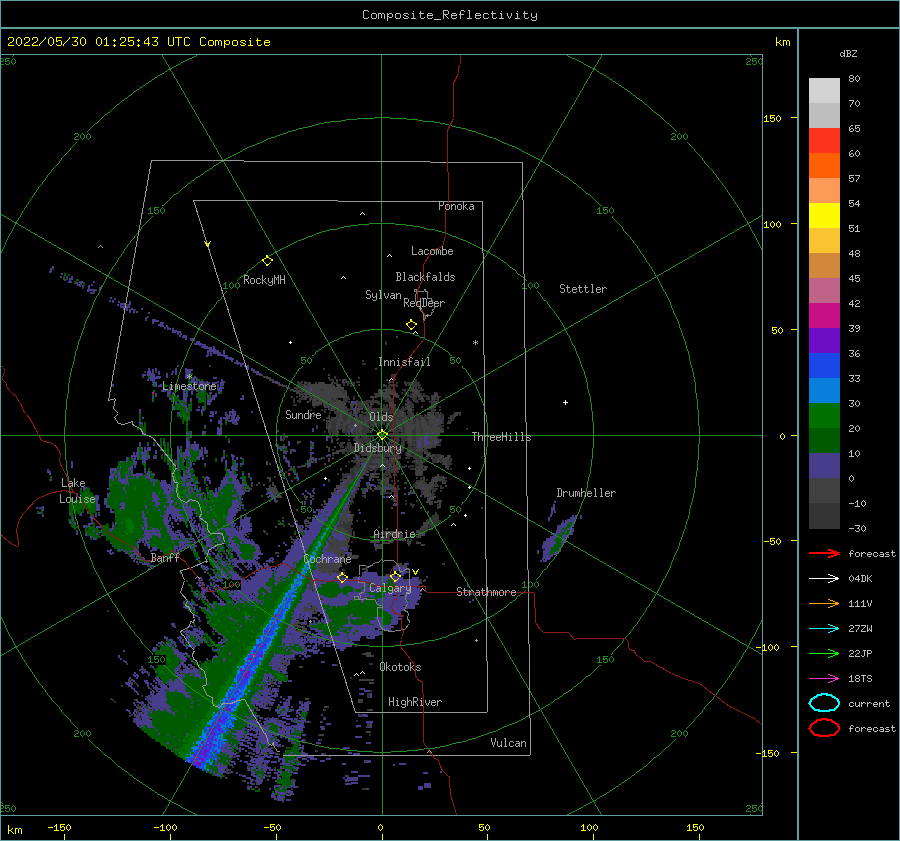
Task: Click the red swatch between 65 and 60 dBZ
Action: tap(824, 141)
